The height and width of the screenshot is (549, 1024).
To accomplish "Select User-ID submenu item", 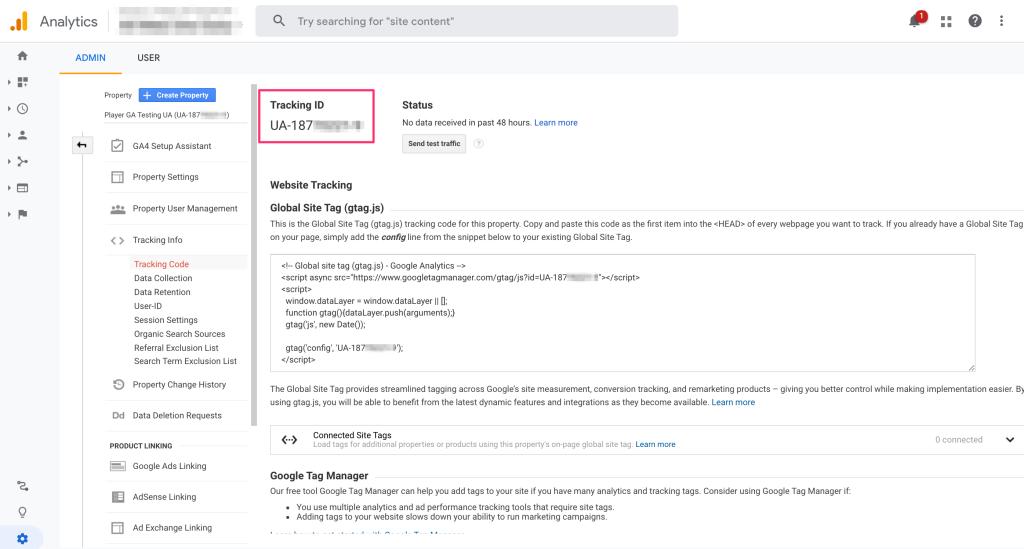I will coord(148,306).
